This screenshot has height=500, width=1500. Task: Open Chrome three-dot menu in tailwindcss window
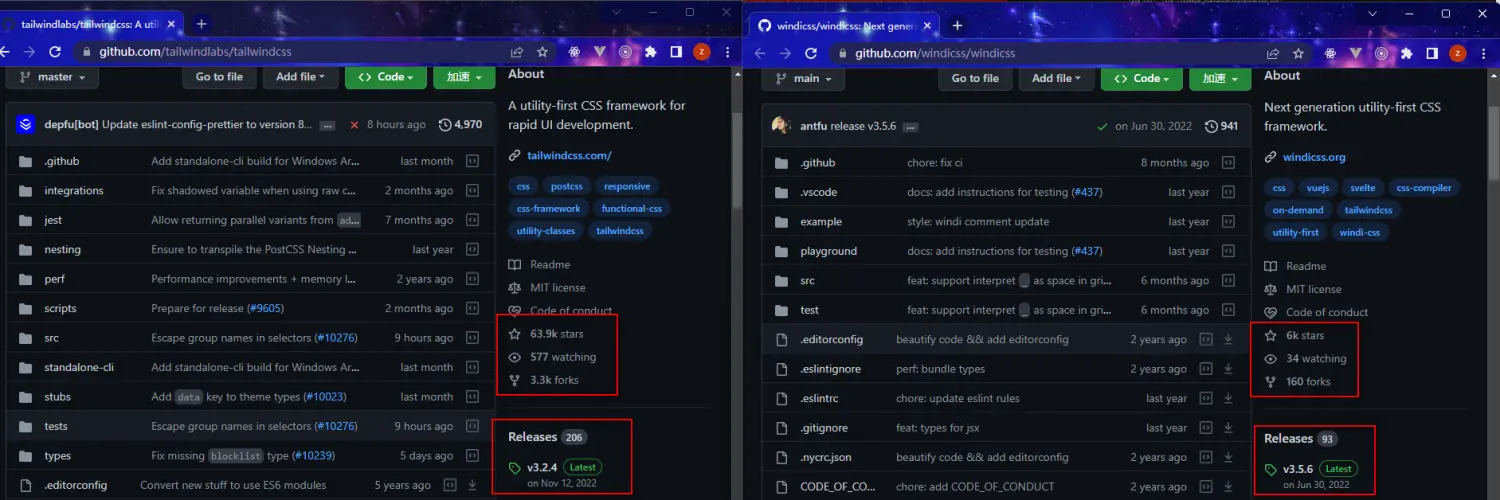(x=725, y=52)
